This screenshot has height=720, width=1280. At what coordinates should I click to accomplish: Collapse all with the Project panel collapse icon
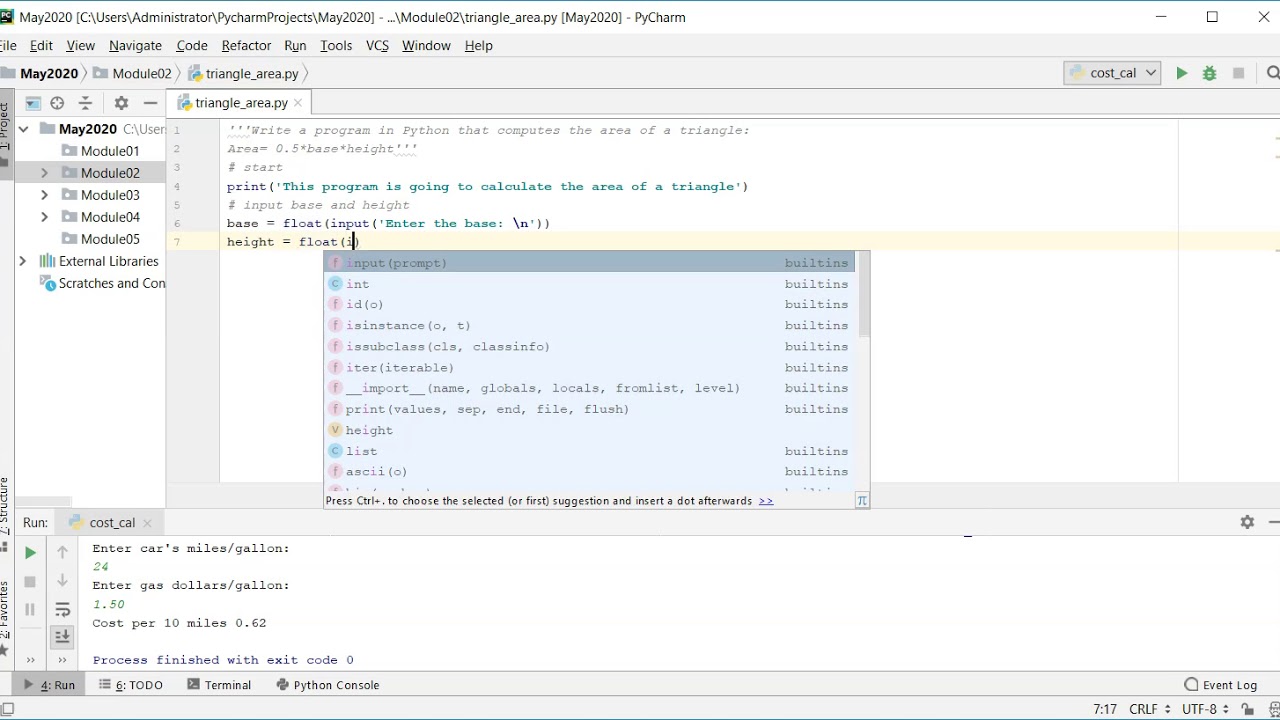coord(85,103)
